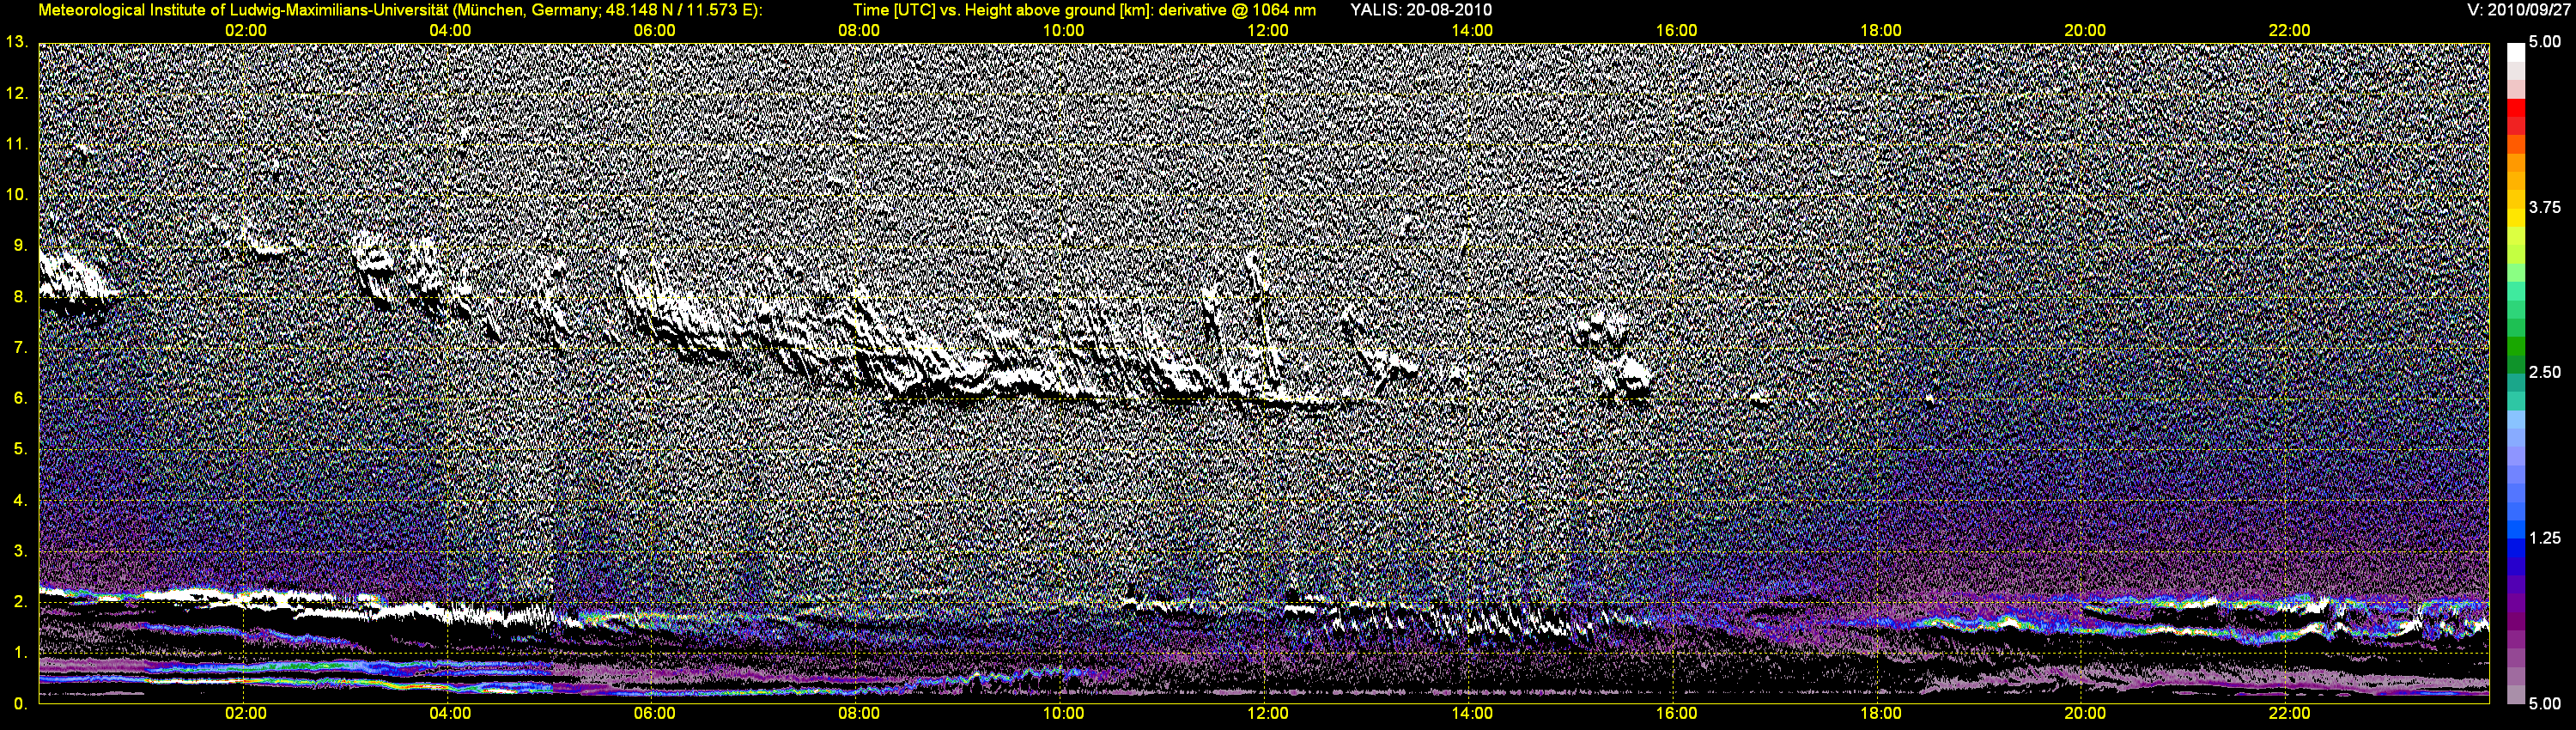Click the 08:00 label on the top time axis
Viewport: 2576px width, 730px height.
tap(859, 31)
